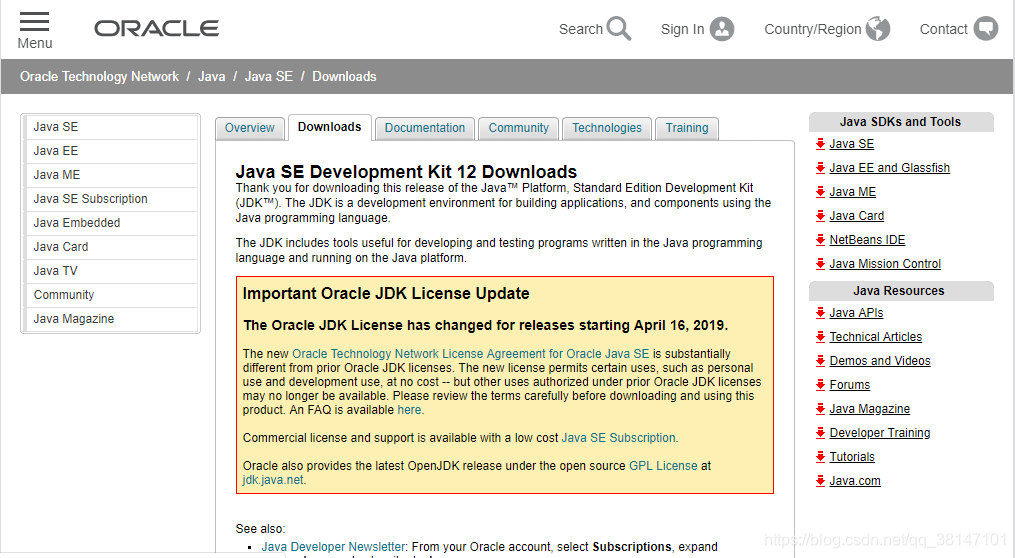The height and width of the screenshot is (558, 1015).
Task: Click arrow icon beside Forums
Action: coord(820,385)
